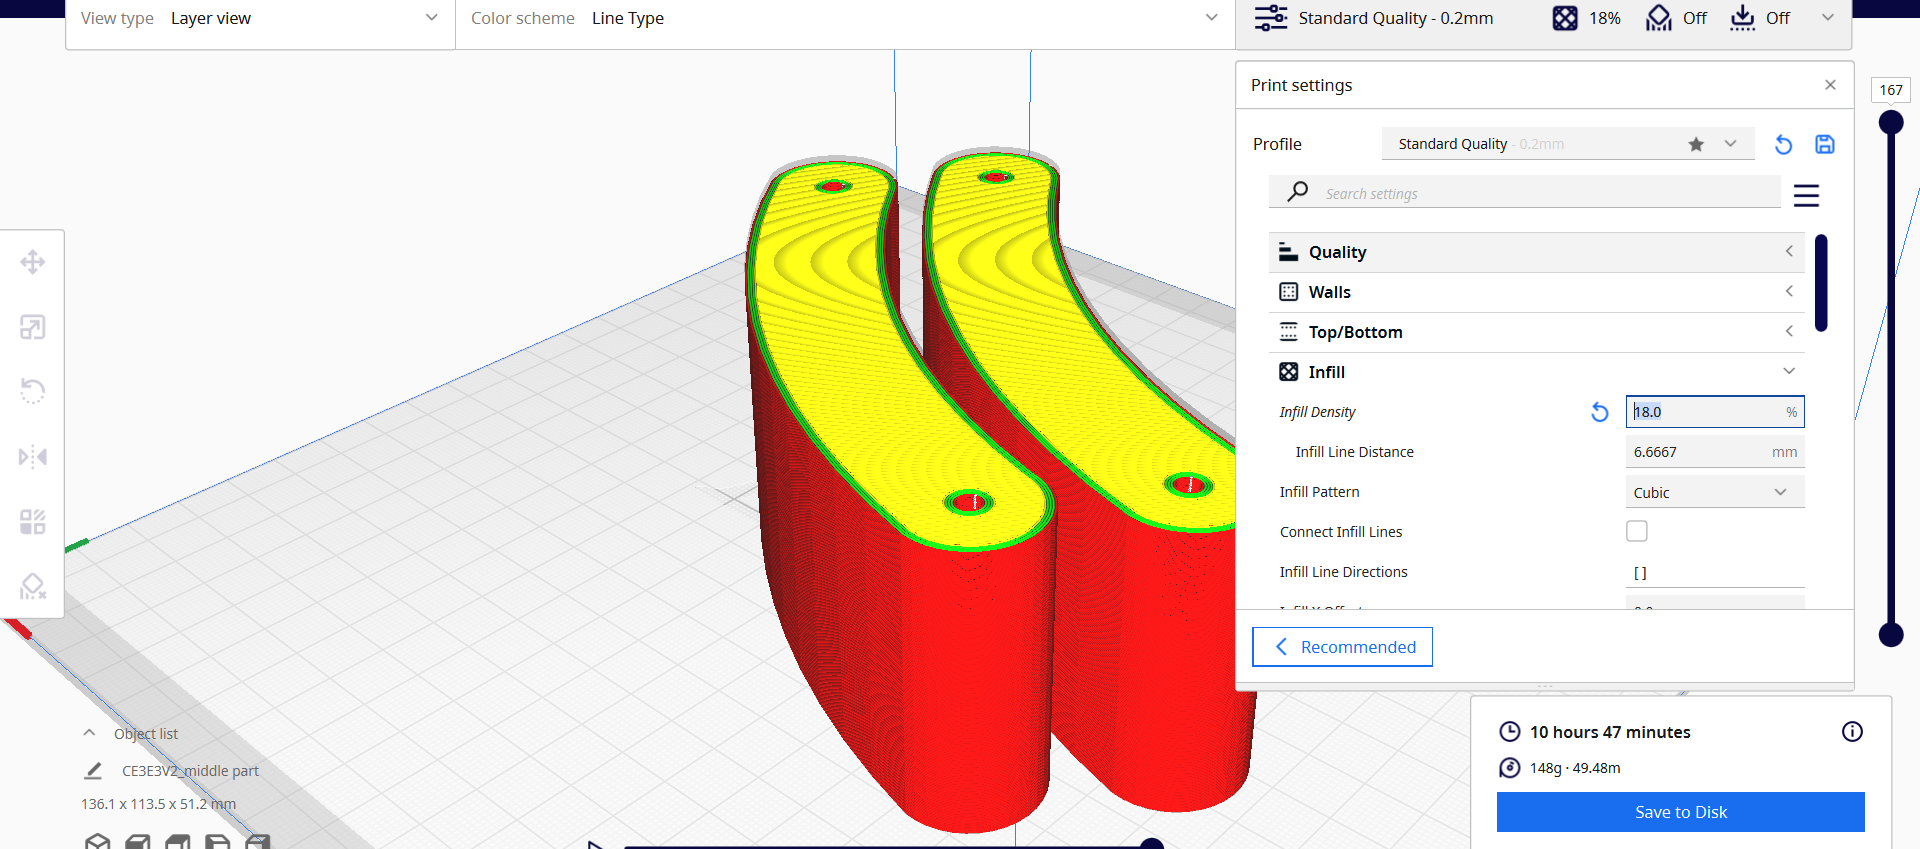Screen dimensions: 1920x849
Task: Click the clock icon beside print time
Action: (1510, 732)
